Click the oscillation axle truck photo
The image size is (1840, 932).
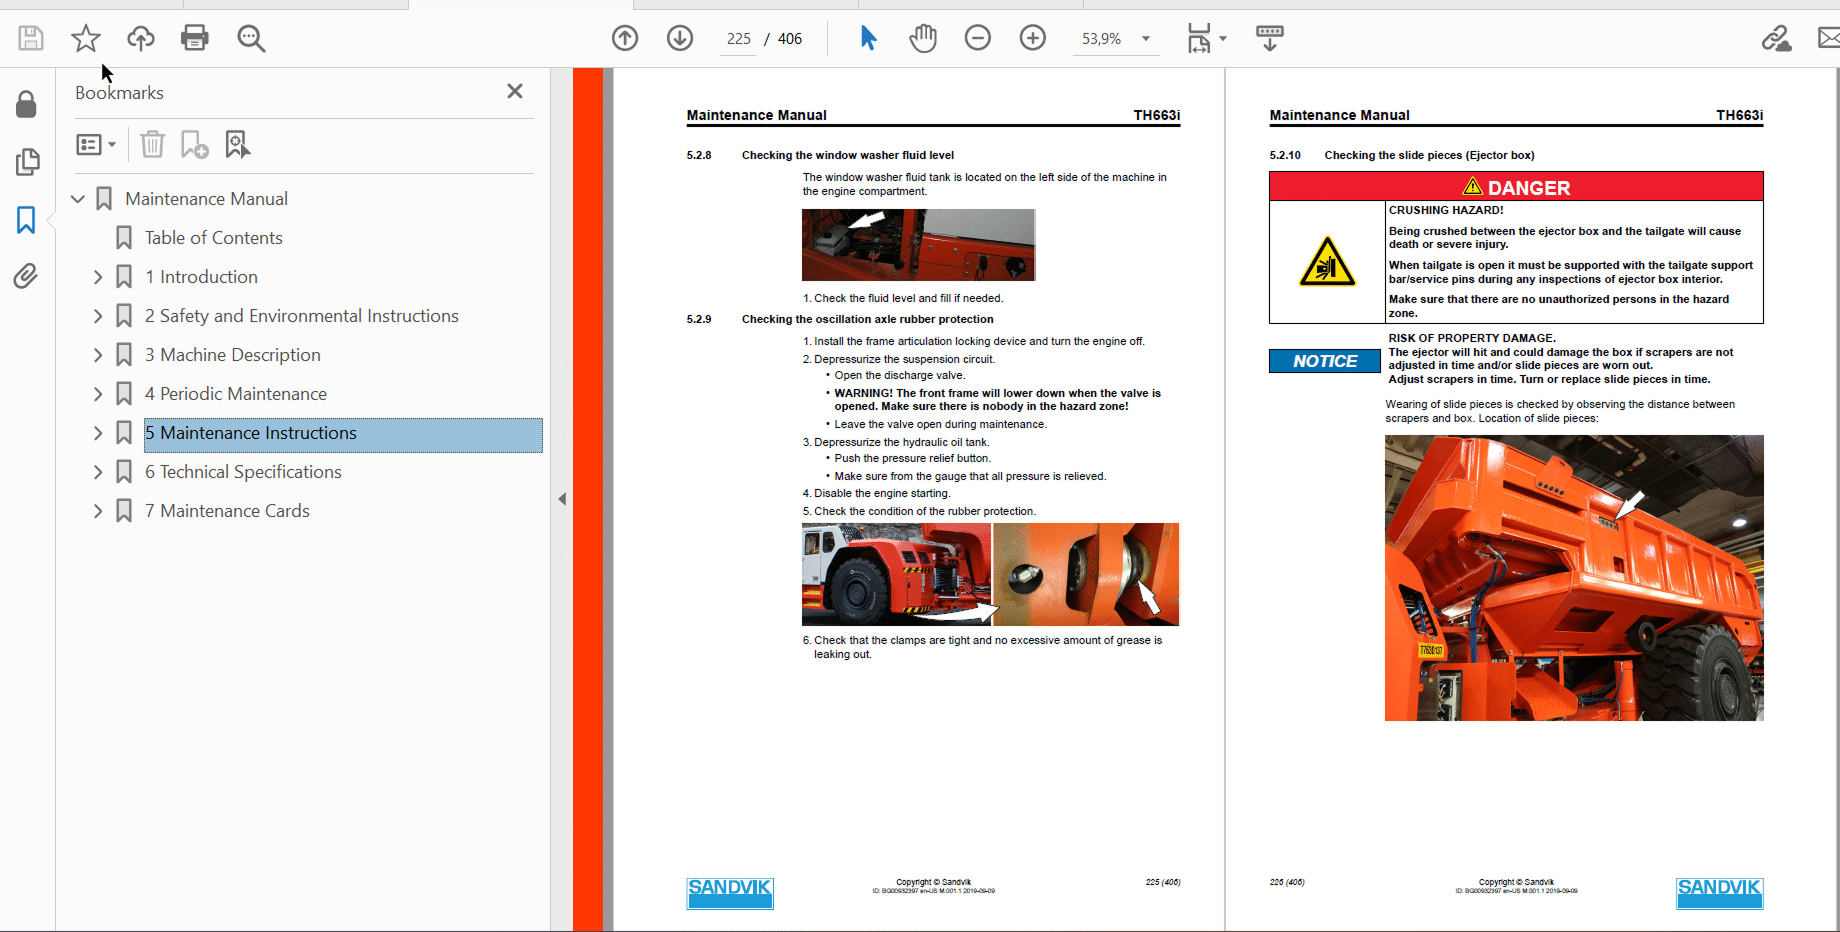coord(896,575)
